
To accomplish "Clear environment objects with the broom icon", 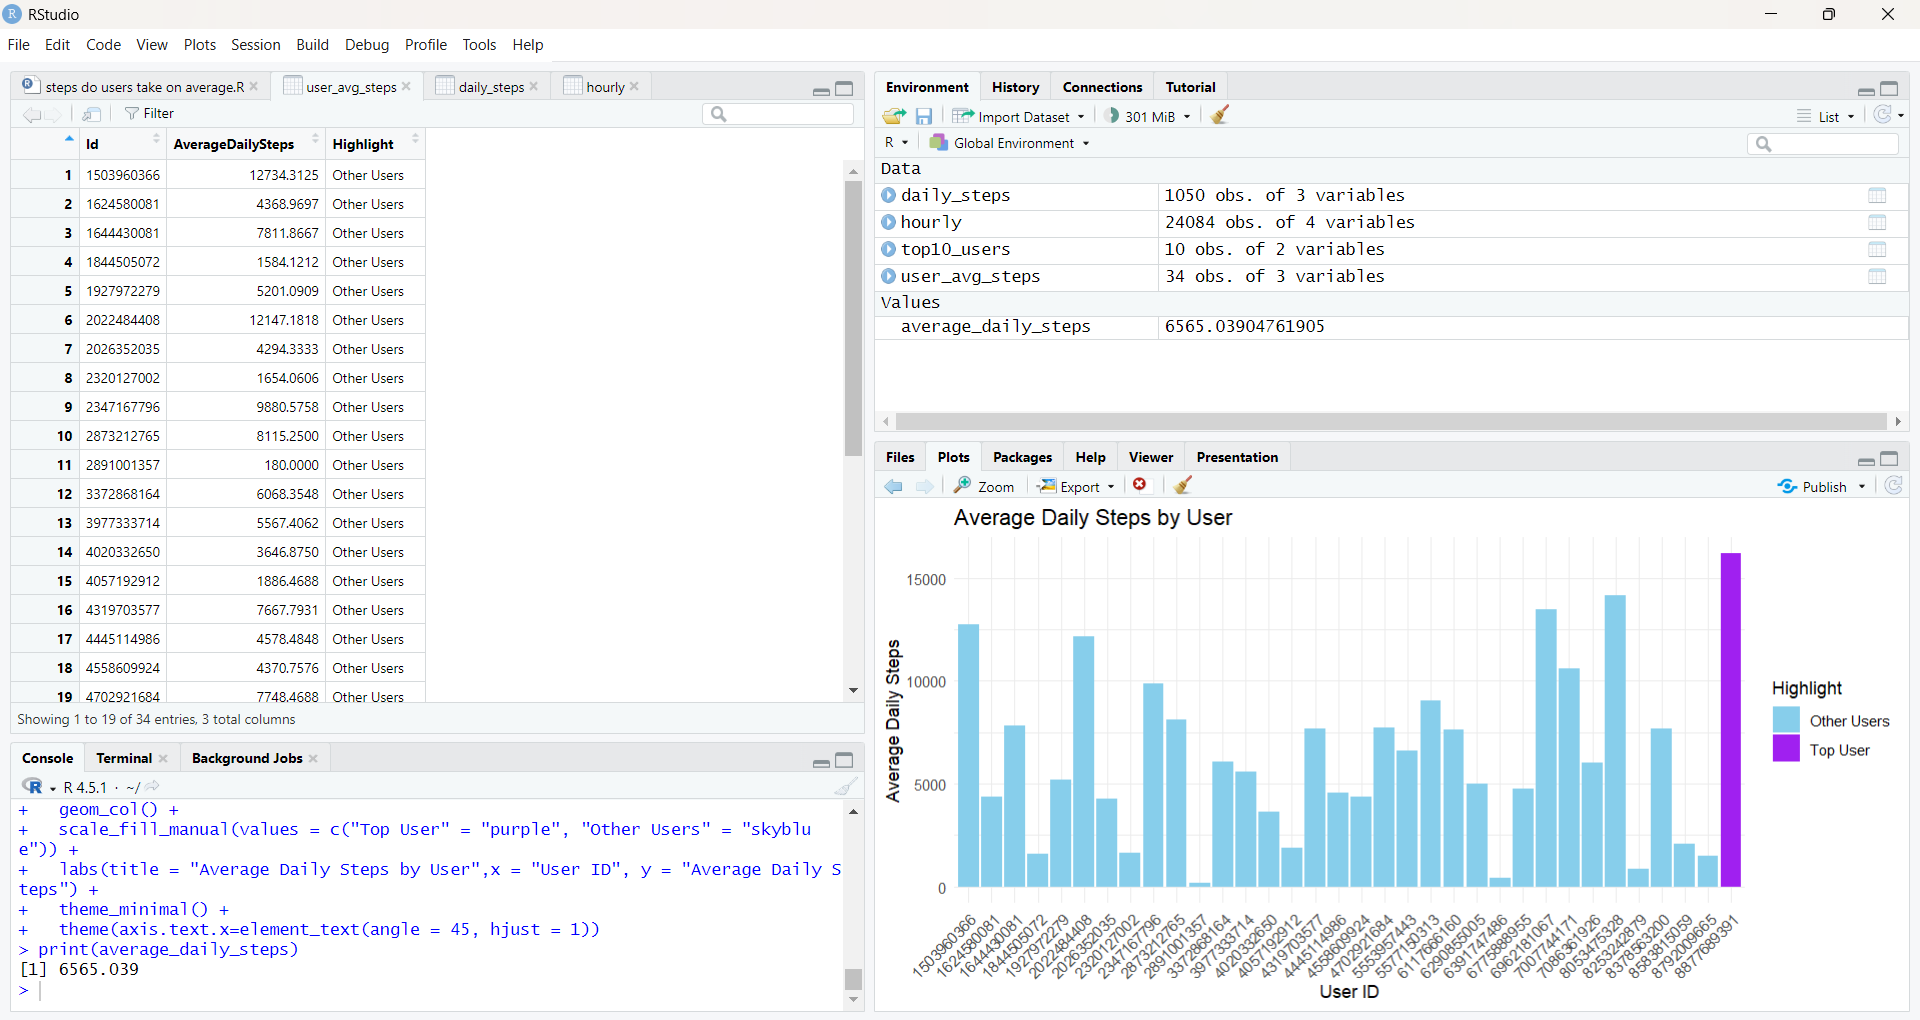I will pyautogui.click(x=1220, y=115).
